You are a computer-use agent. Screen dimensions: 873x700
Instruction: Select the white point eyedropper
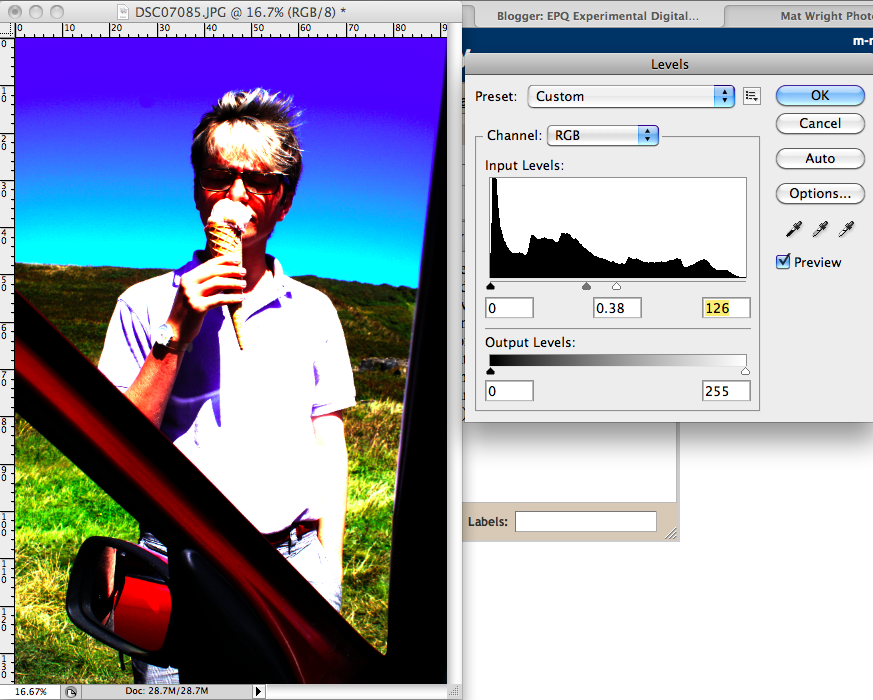click(846, 229)
